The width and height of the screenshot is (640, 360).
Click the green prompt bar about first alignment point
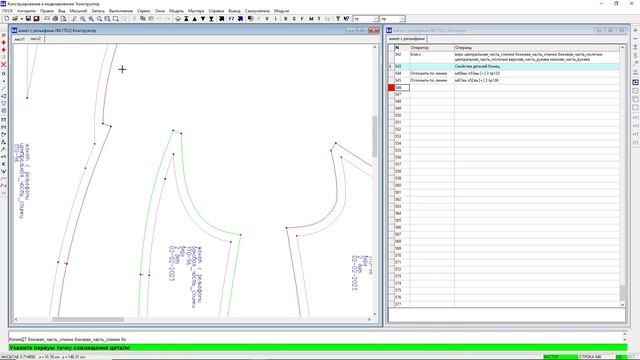318,348
